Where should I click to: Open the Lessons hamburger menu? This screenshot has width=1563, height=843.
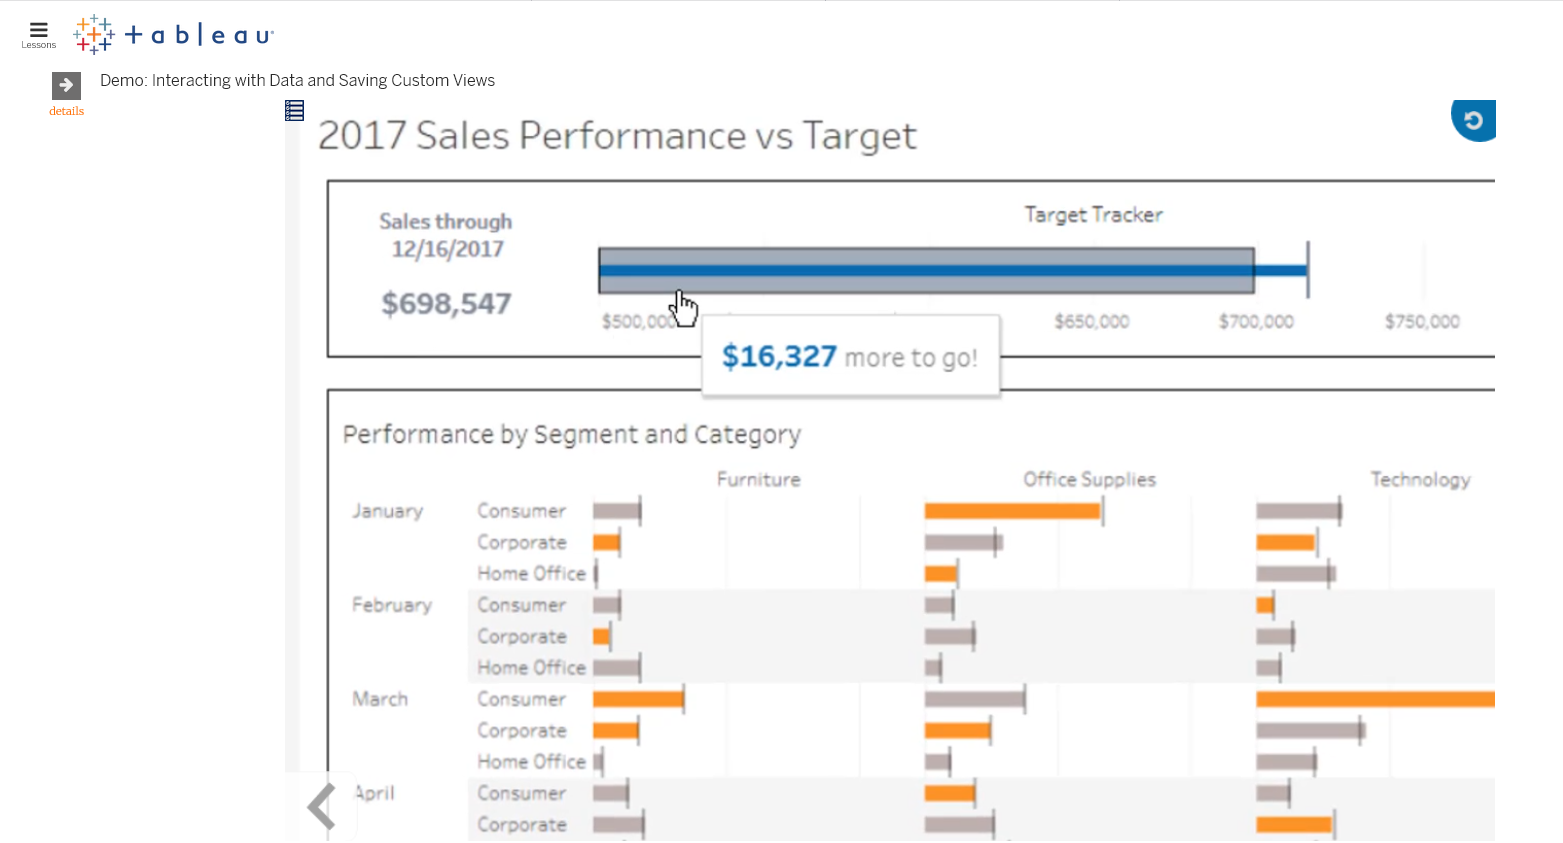coord(38,34)
